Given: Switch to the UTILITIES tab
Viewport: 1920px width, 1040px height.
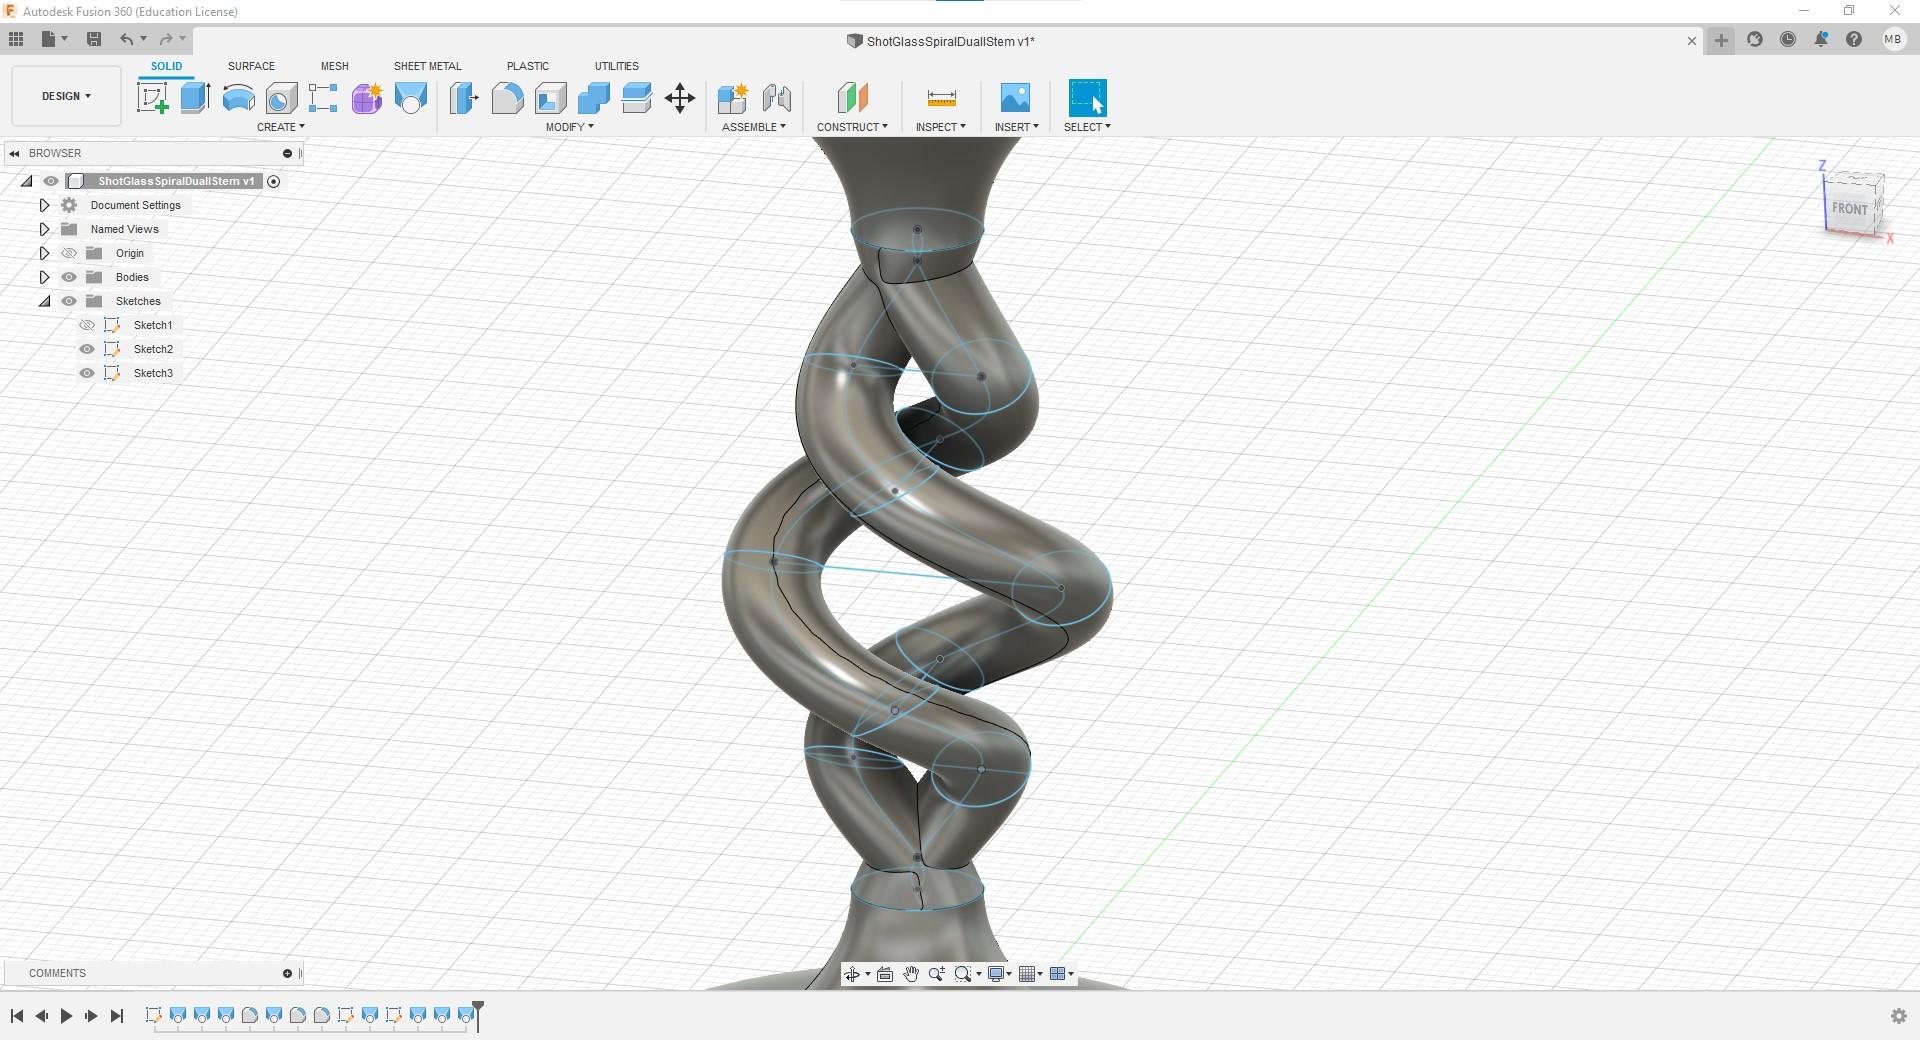Looking at the screenshot, I should tap(617, 66).
